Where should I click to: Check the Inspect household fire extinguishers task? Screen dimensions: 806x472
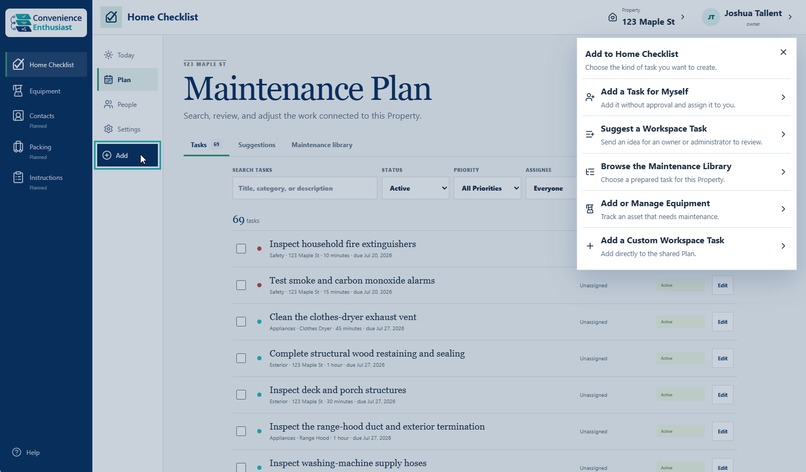pos(241,249)
